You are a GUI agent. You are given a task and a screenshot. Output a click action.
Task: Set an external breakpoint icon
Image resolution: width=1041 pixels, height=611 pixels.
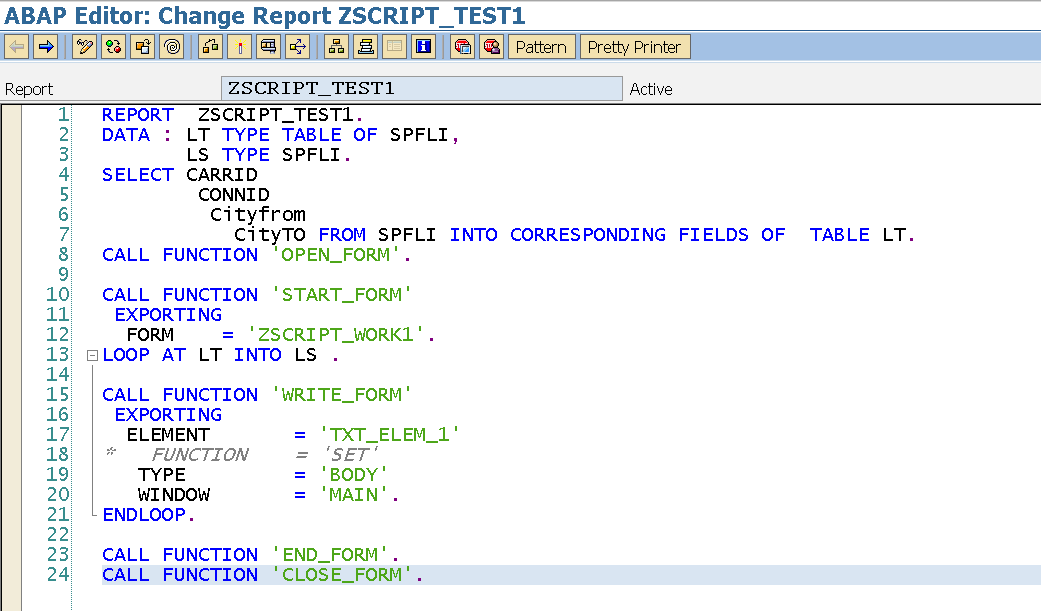(x=489, y=46)
